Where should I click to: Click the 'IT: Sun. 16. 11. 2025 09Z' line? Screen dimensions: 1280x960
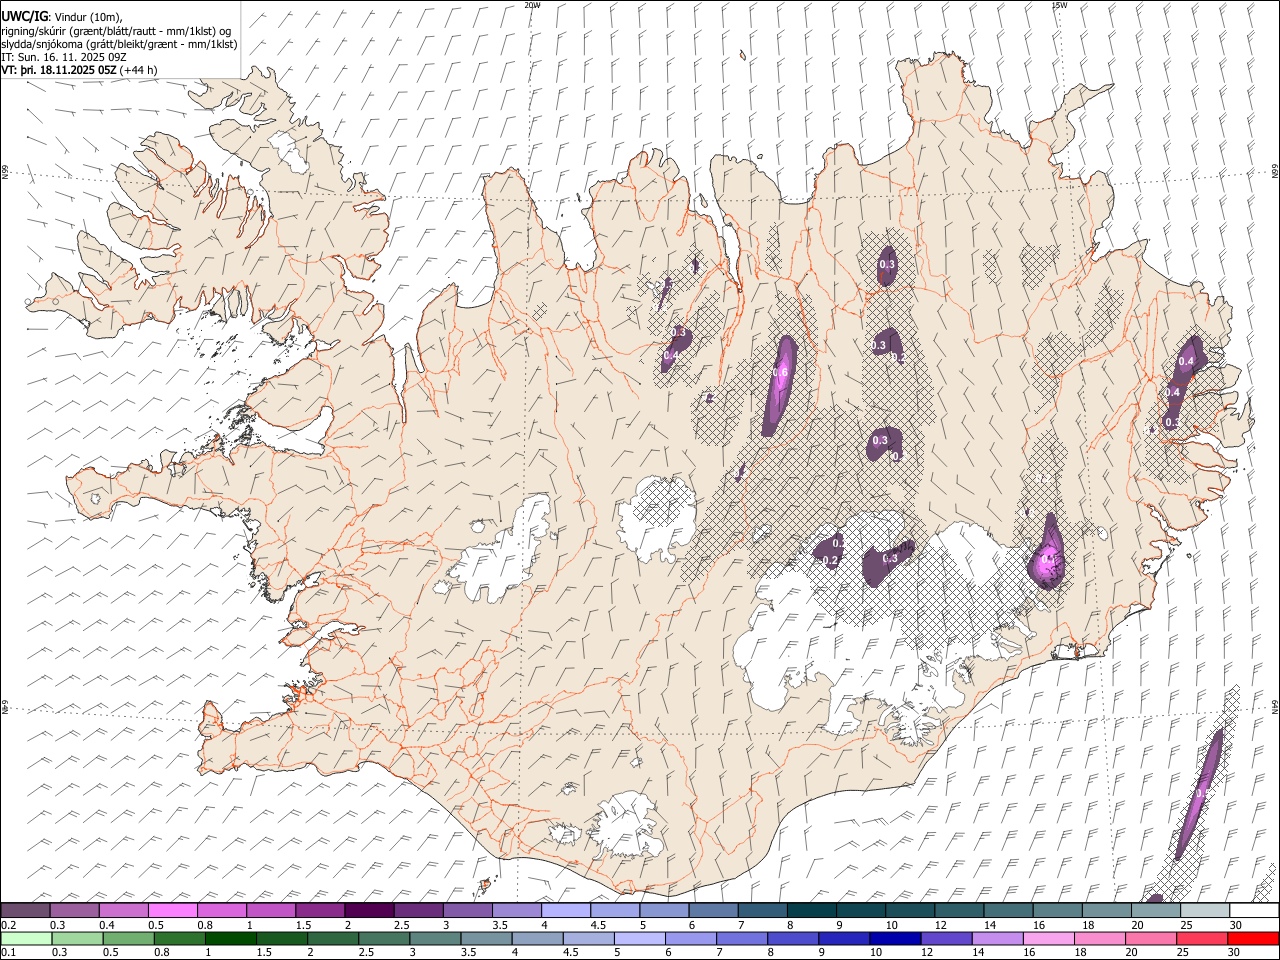(64, 57)
